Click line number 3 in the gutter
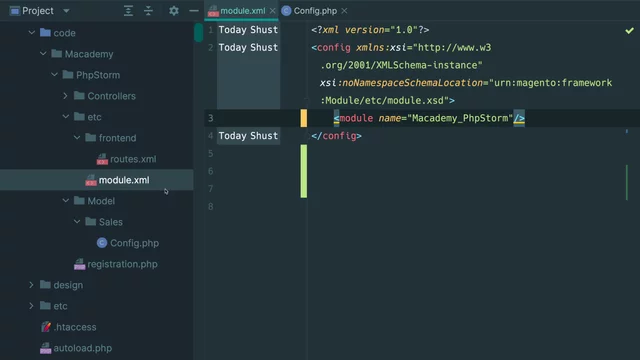 [x=211, y=118]
